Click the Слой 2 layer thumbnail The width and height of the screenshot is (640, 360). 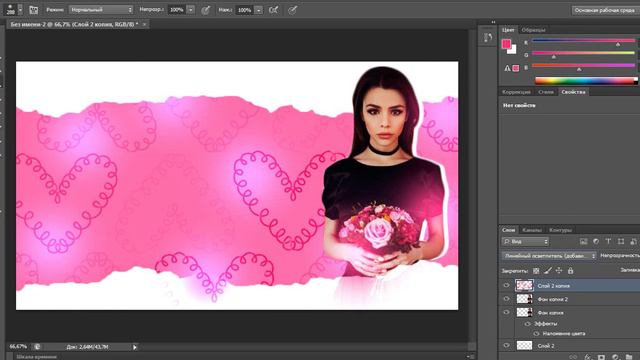524,346
